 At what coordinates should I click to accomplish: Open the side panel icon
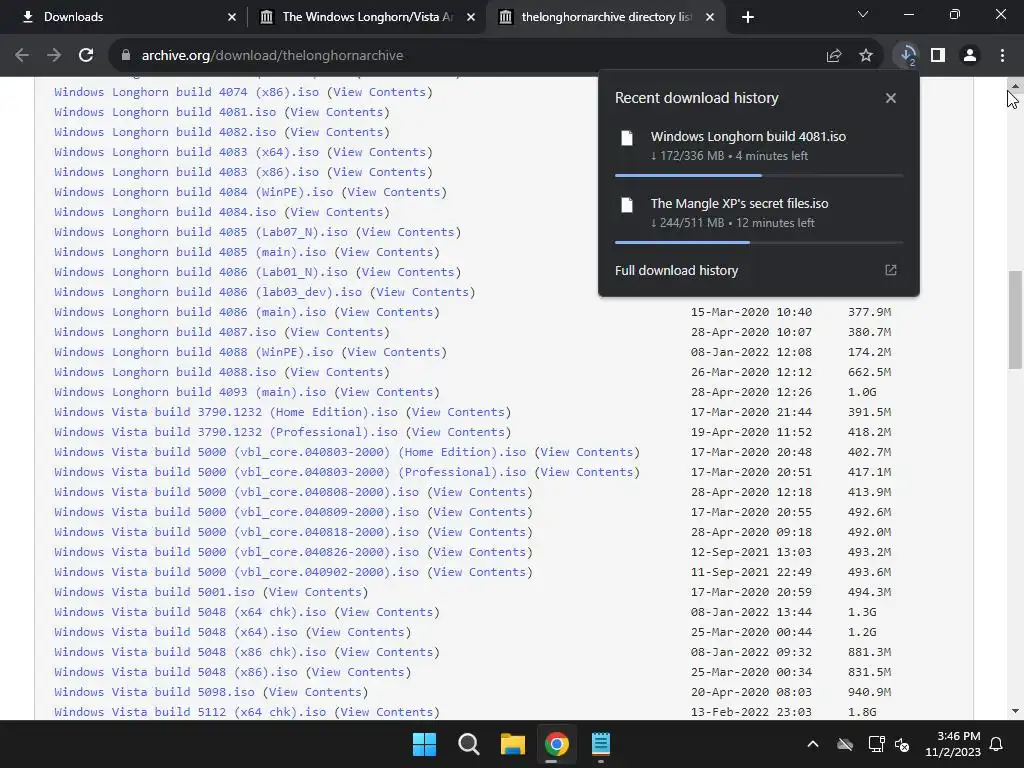(938, 56)
